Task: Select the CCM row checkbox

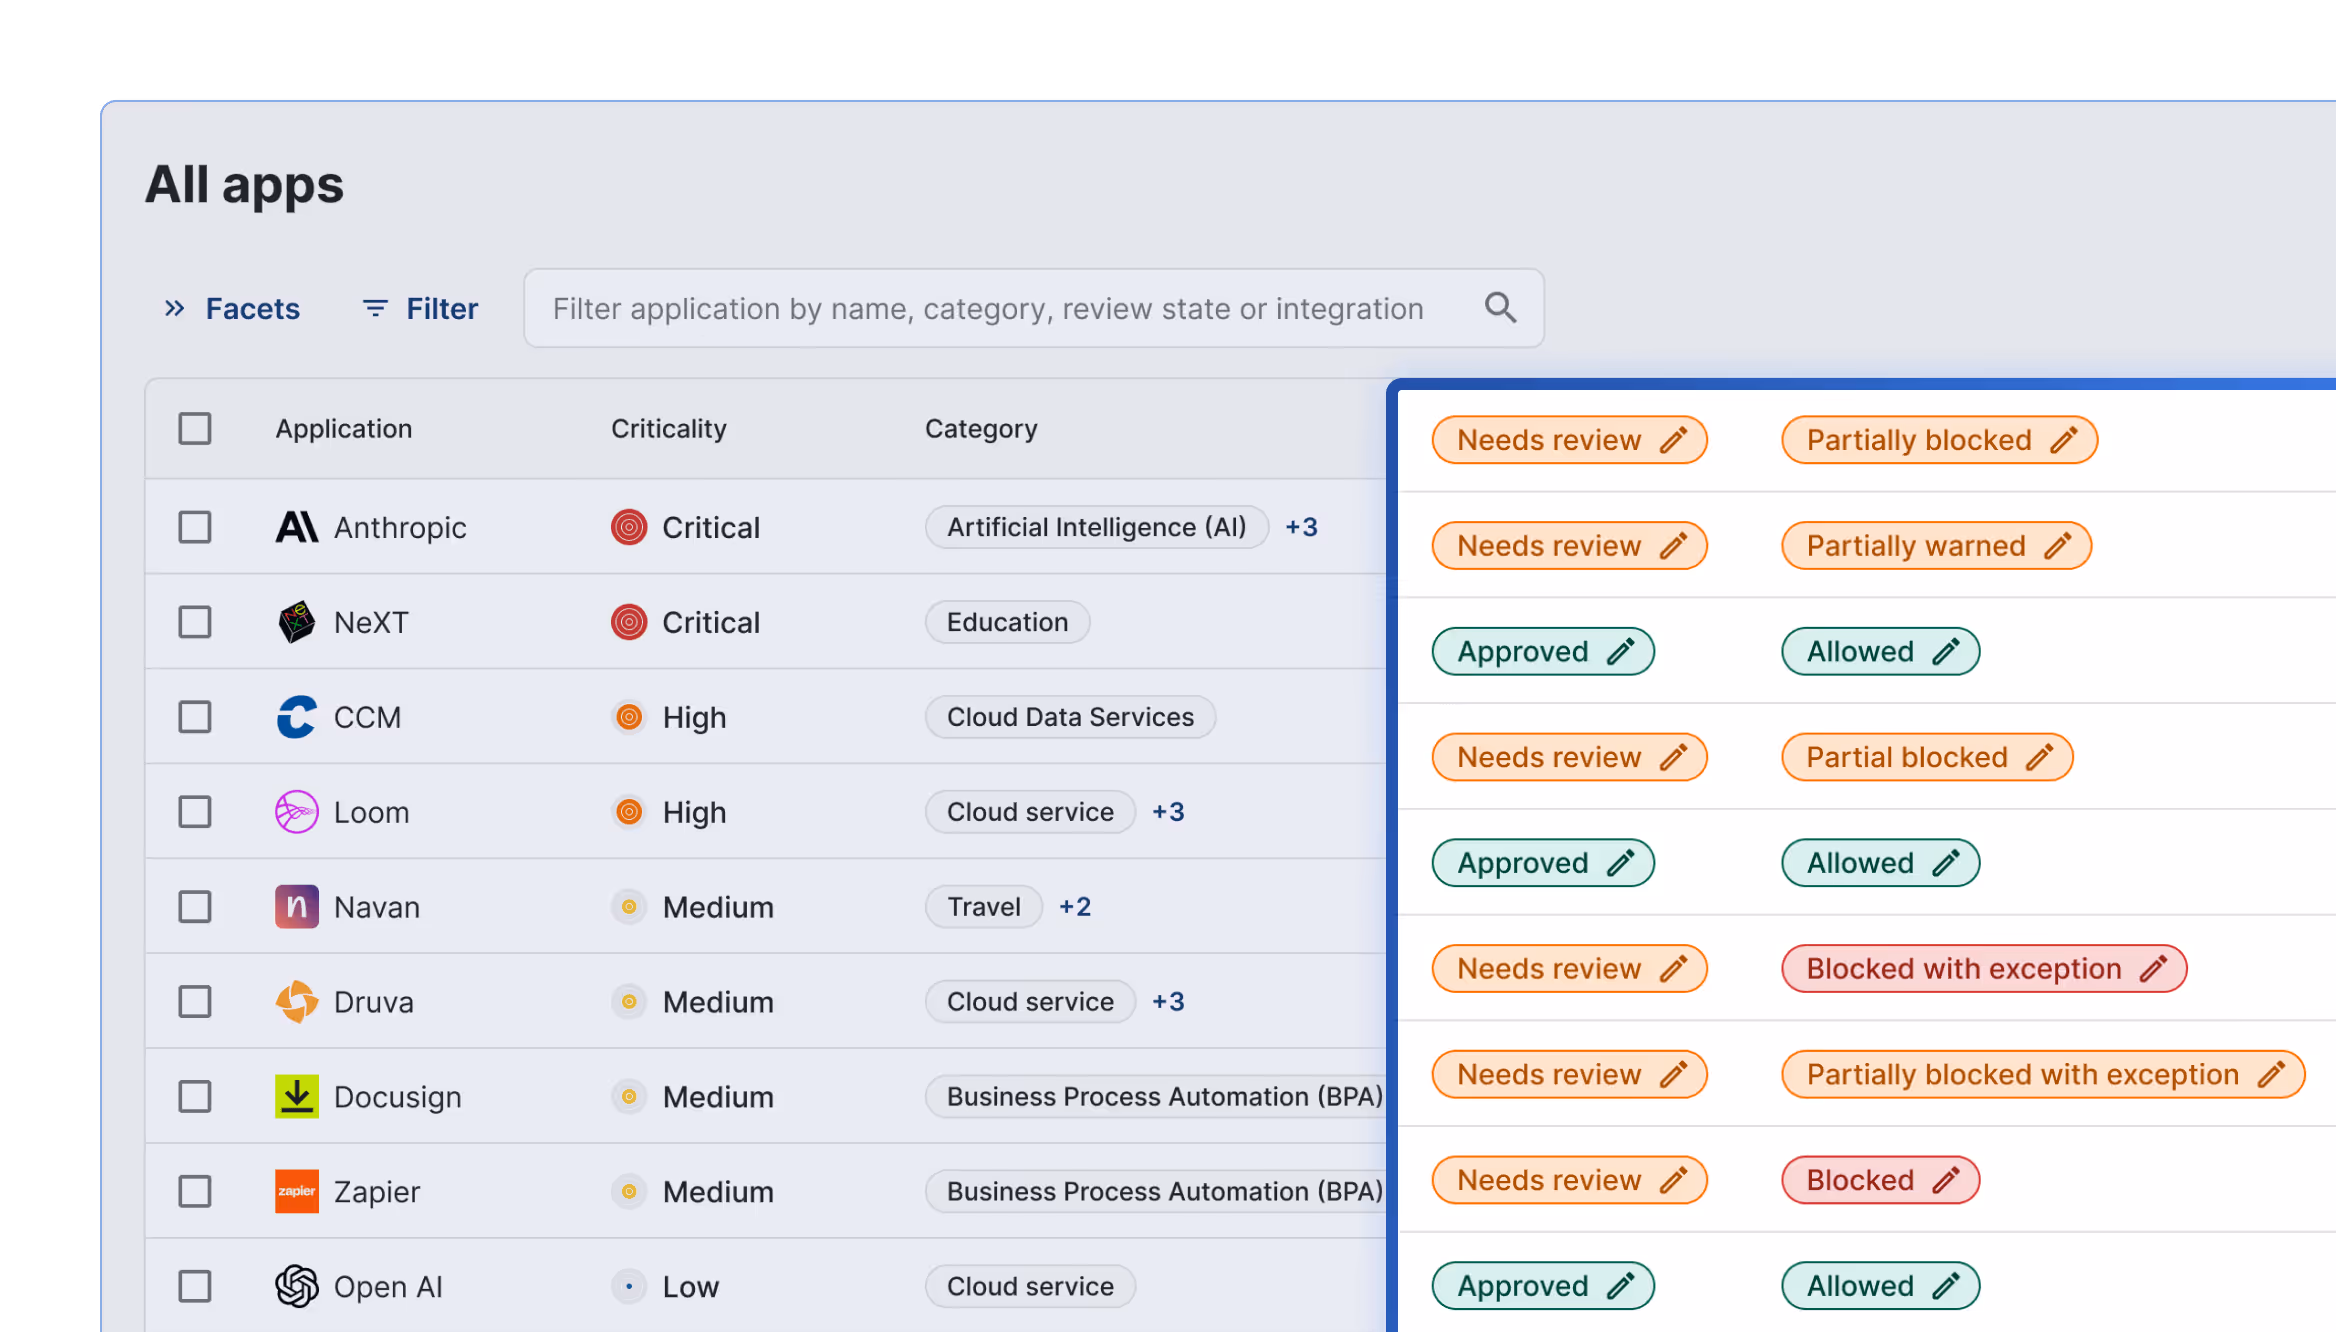Action: pos(195,717)
